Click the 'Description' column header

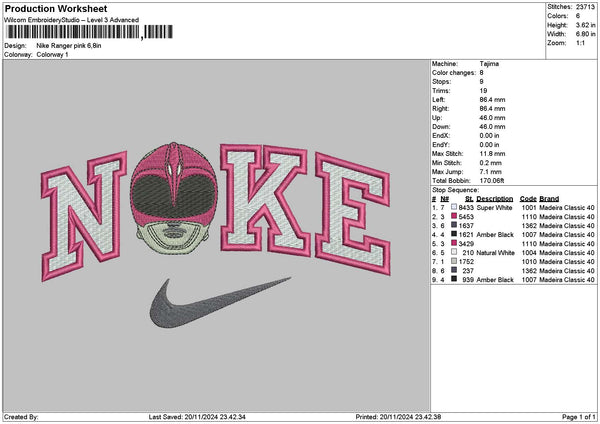tap(494, 199)
